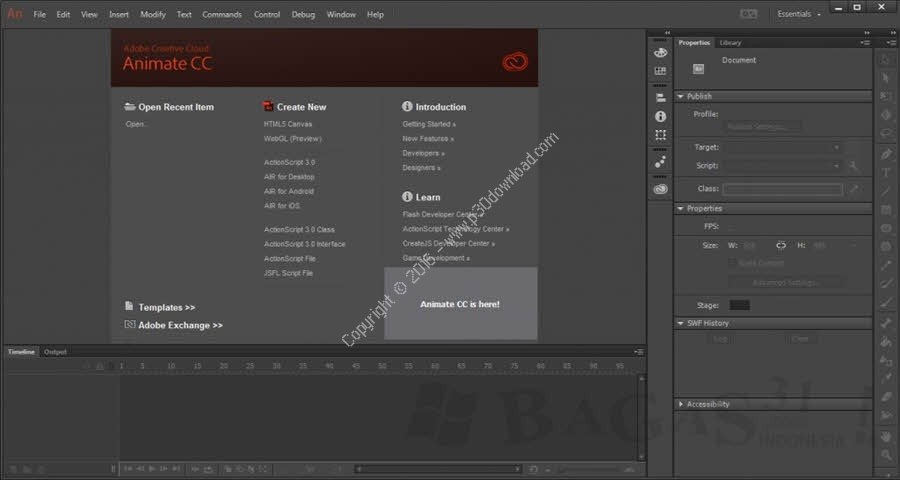Open the CC Libraries icon in dock

point(660,189)
